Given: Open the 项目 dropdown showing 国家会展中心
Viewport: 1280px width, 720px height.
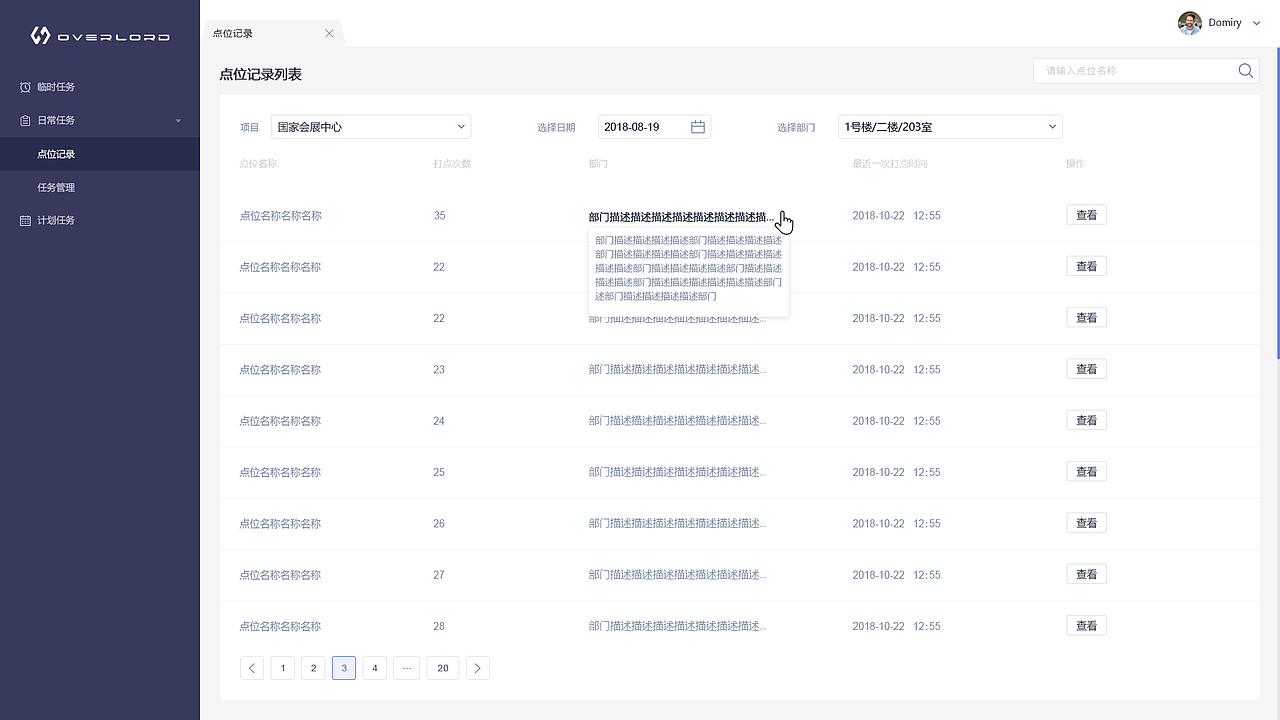Looking at the screenshot, I should pyautogui.click(x=370, y=127).
